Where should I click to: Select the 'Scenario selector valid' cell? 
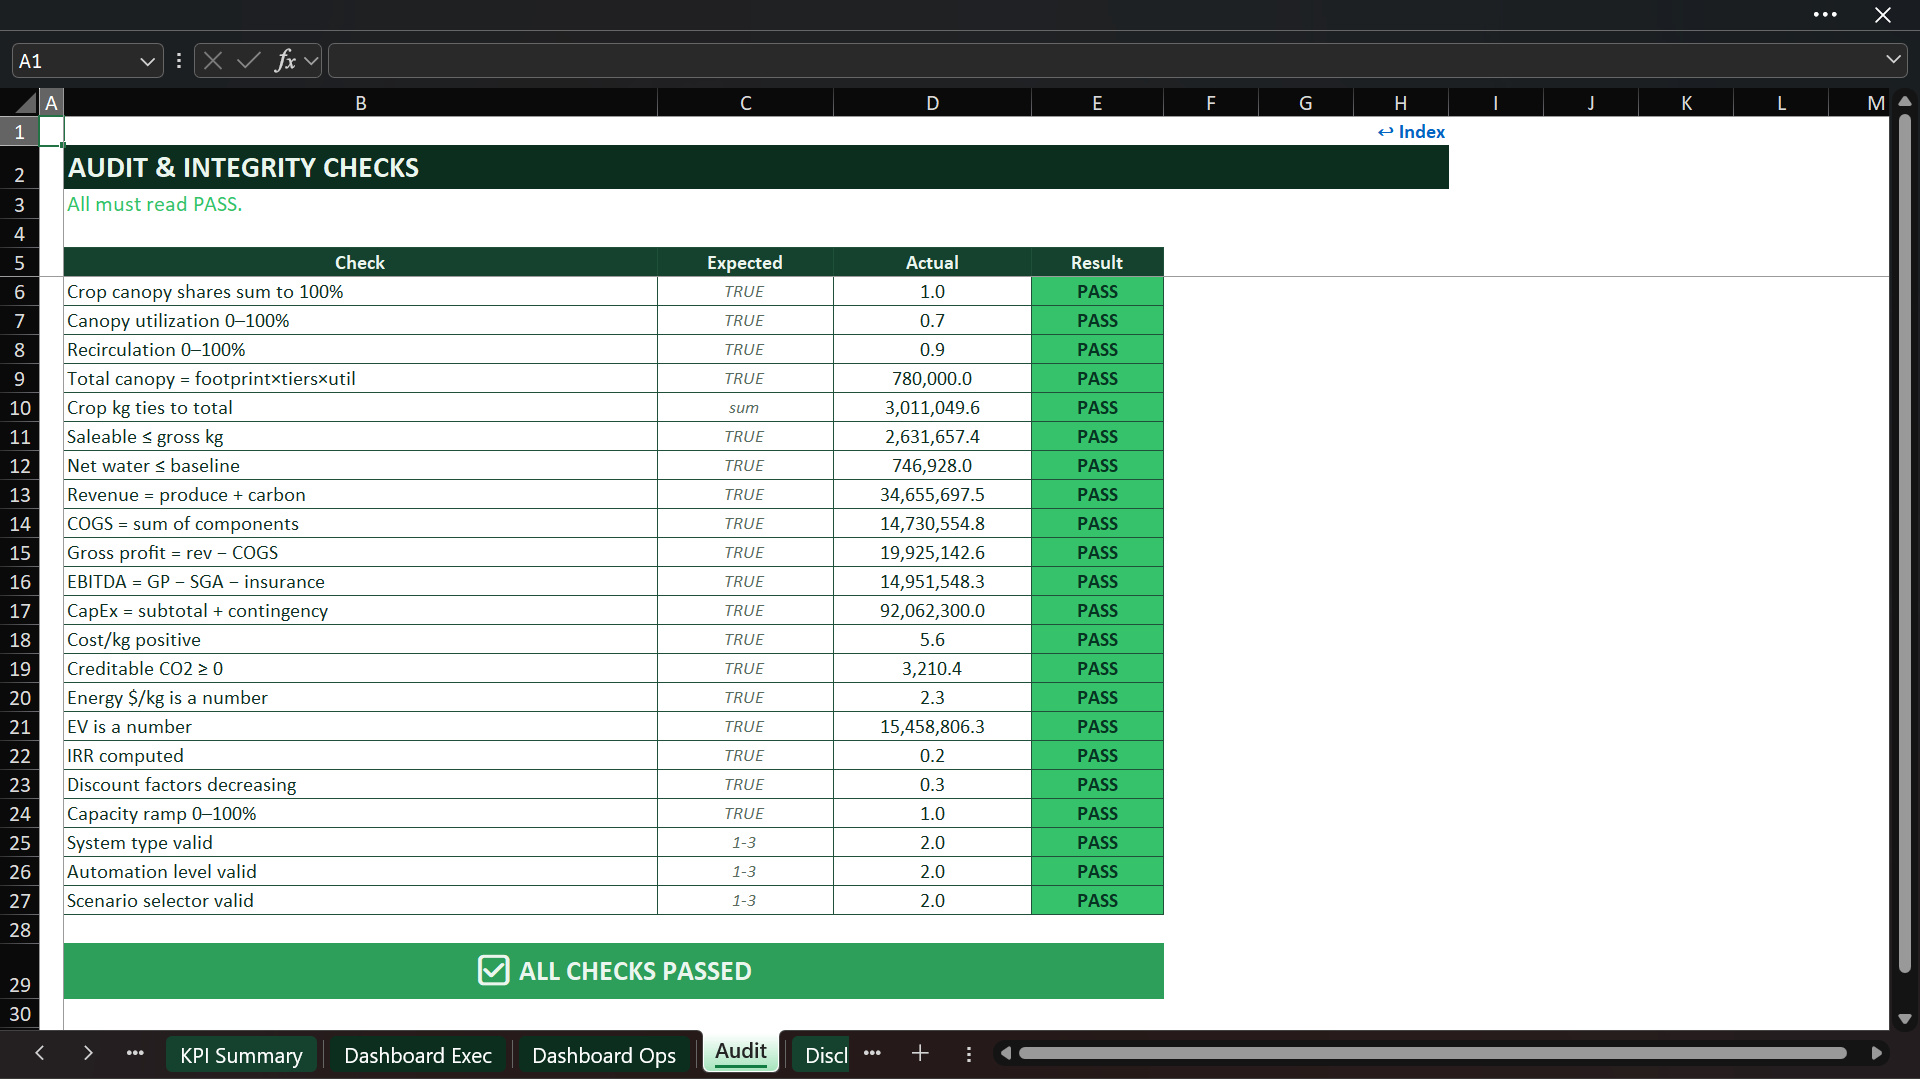click(x=360, y=901)
